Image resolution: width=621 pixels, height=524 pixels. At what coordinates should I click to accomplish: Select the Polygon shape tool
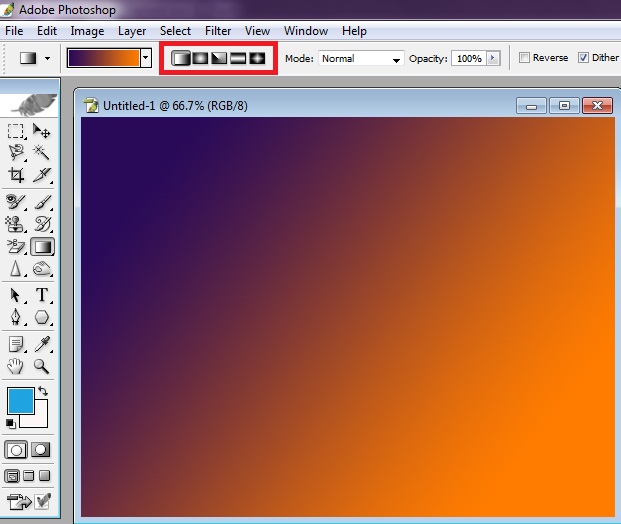[42, 317]
